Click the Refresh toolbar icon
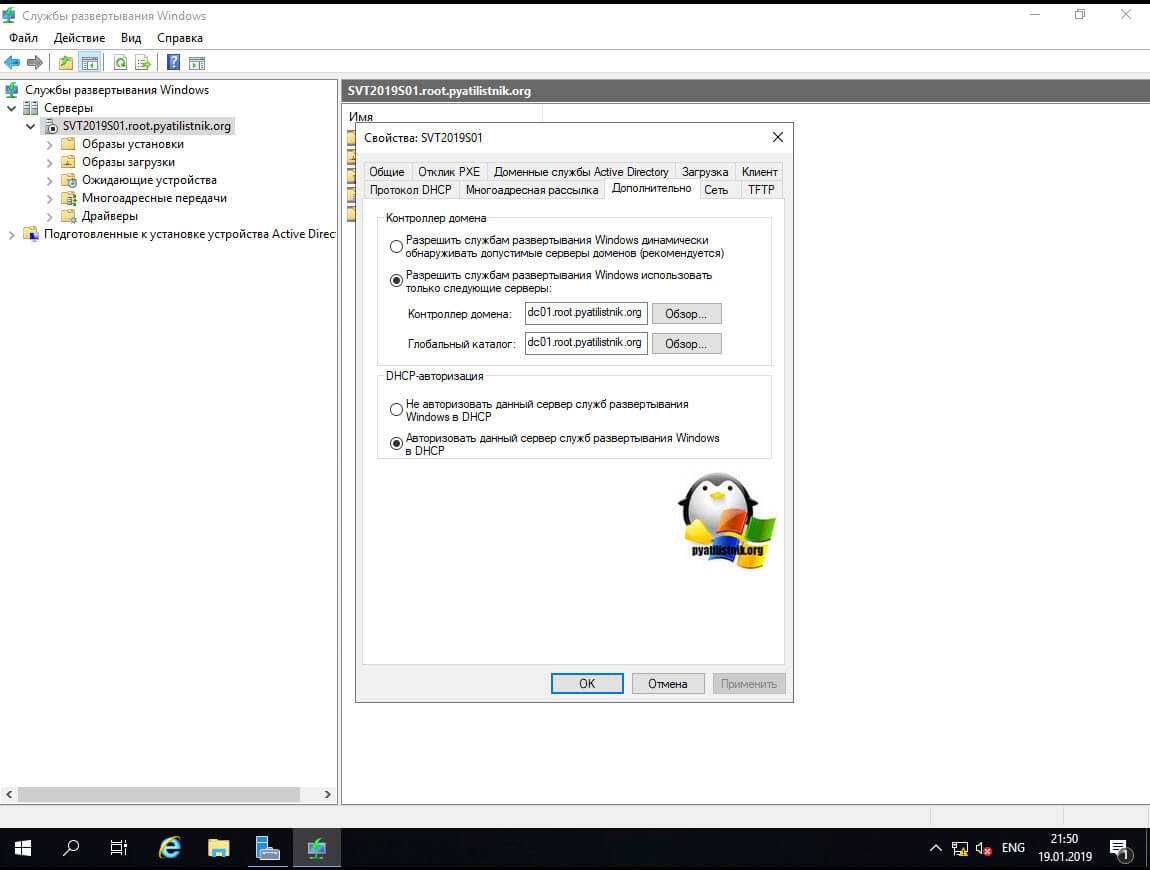The width and height of the screenshot is (1150, 870). 120,62
